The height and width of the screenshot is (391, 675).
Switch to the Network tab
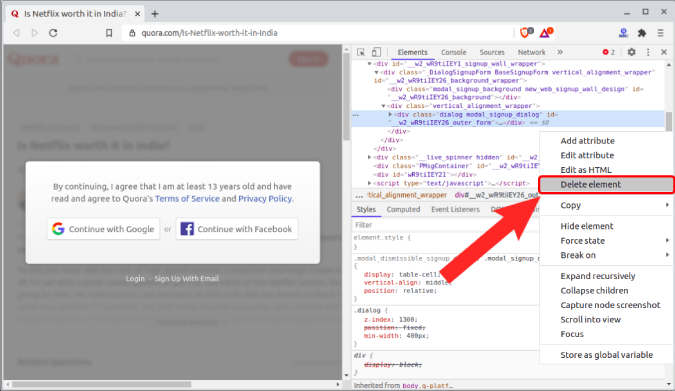(x=531, y=52)
